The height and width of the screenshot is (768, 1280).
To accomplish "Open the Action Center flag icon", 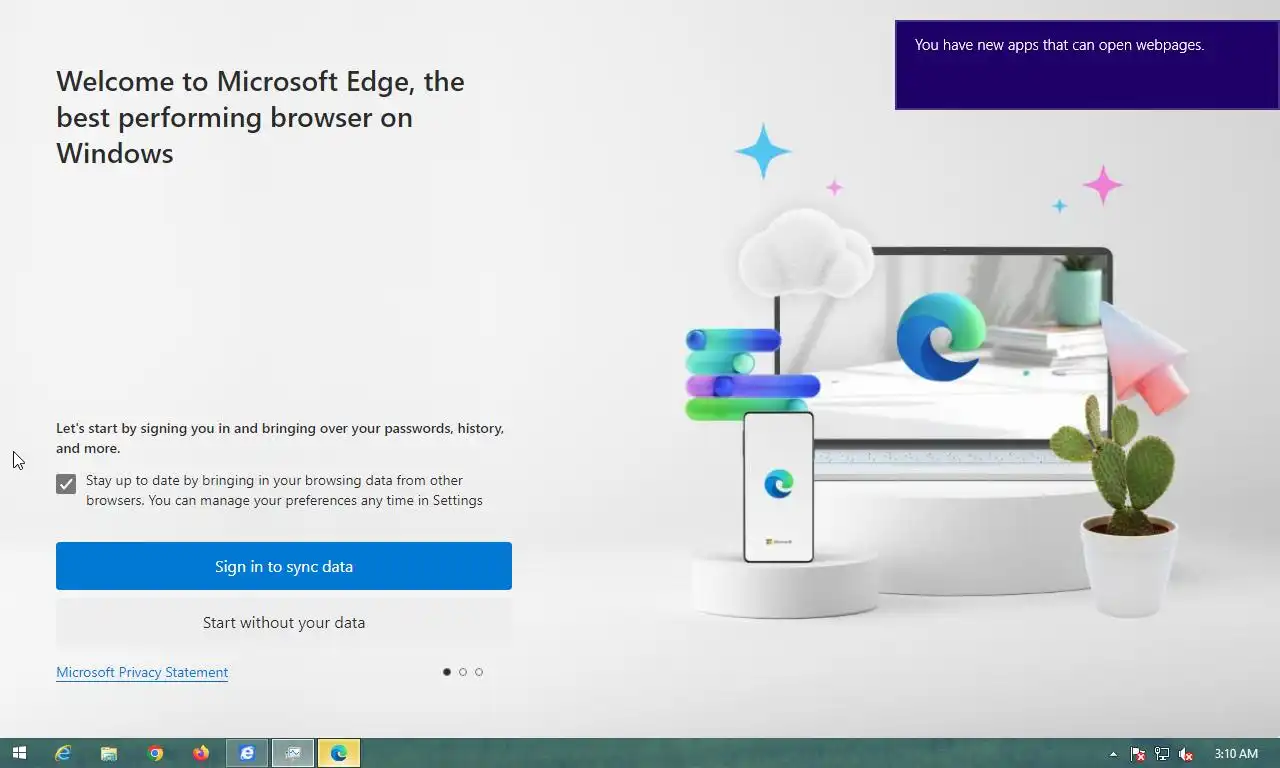I will (x=1138, y=754).
